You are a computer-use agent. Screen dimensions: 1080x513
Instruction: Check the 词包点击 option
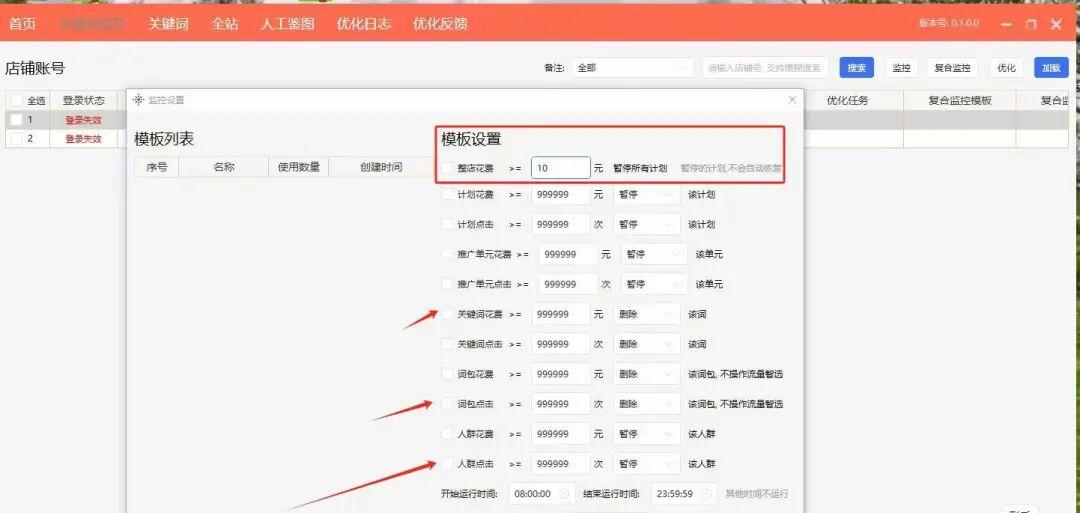tap(447, 404)
